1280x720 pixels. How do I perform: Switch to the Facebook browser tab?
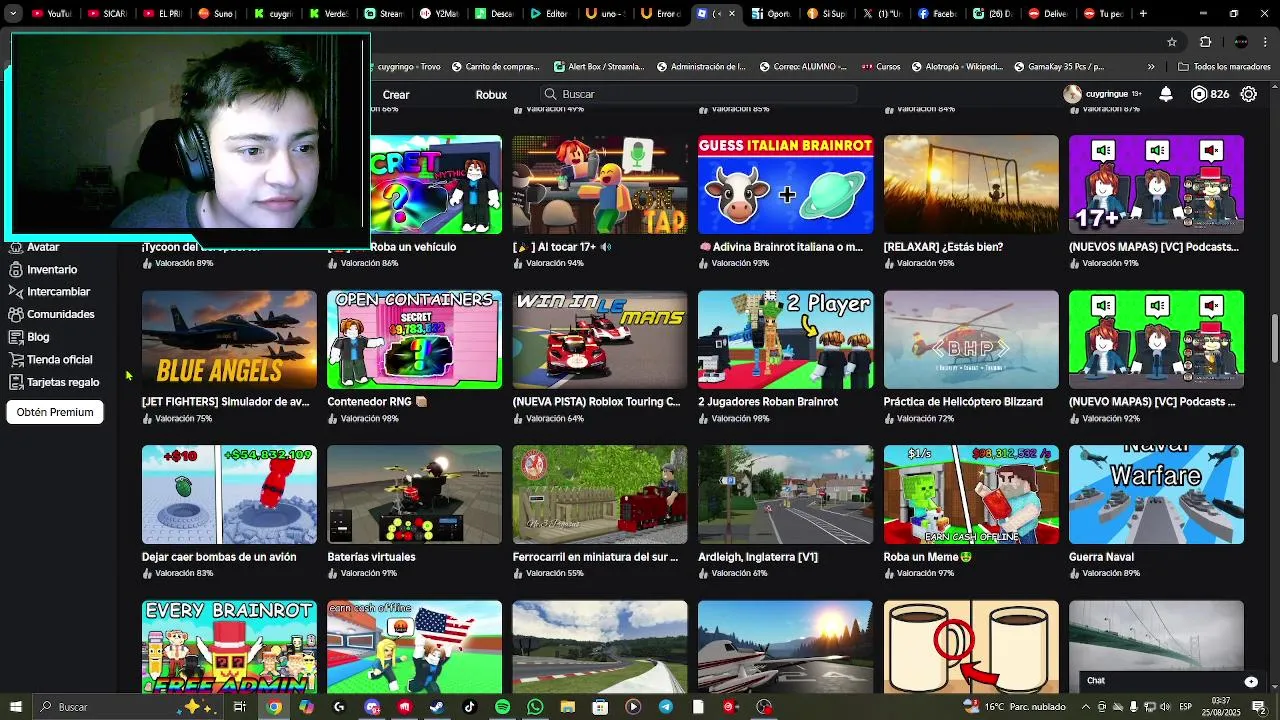pos(937,14)
